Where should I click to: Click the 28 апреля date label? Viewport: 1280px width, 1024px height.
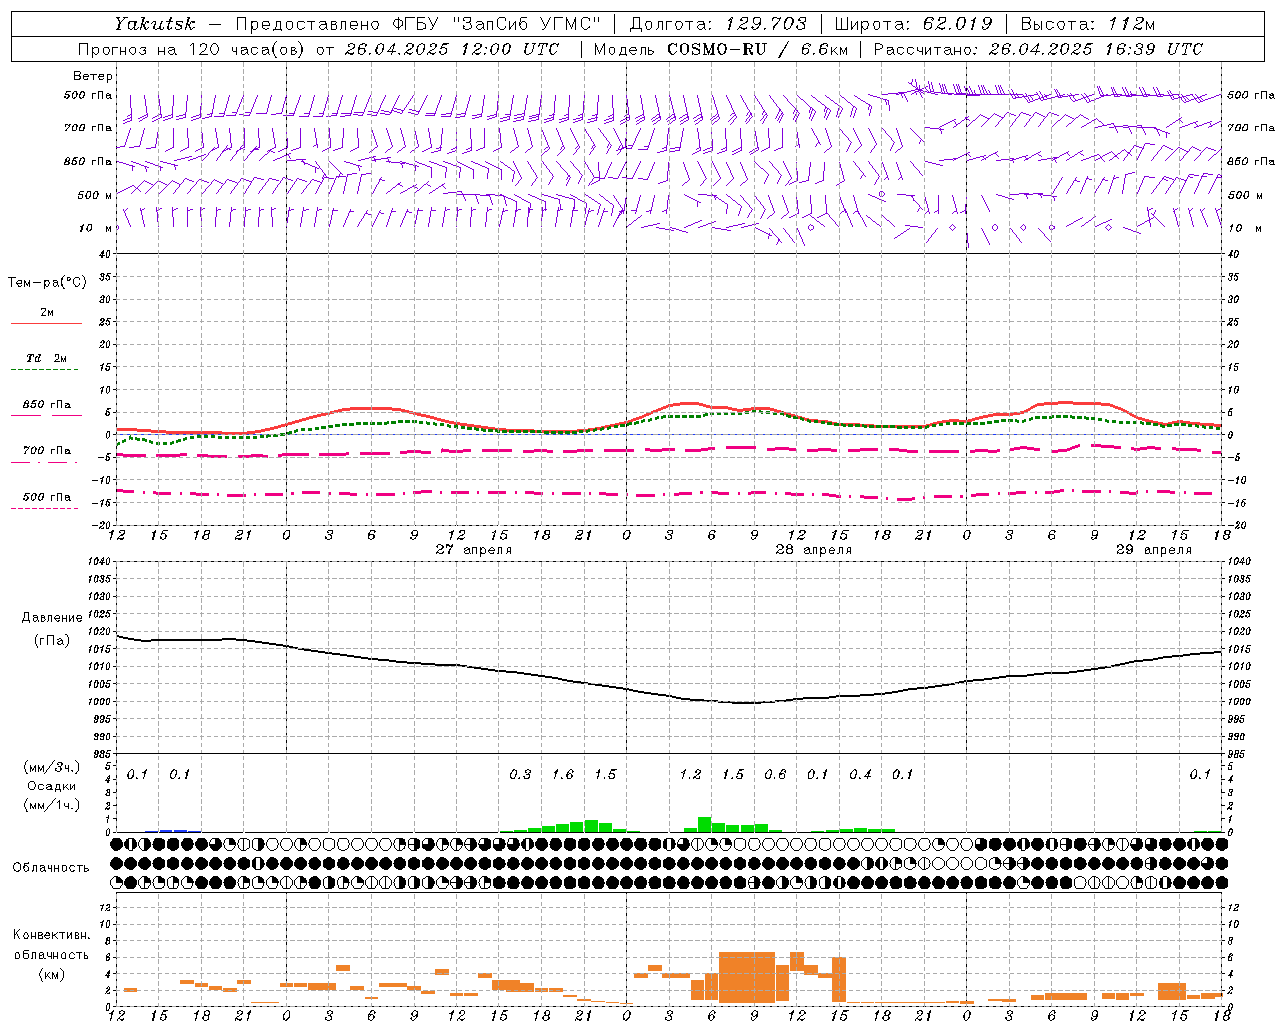[x=813, y=550]
